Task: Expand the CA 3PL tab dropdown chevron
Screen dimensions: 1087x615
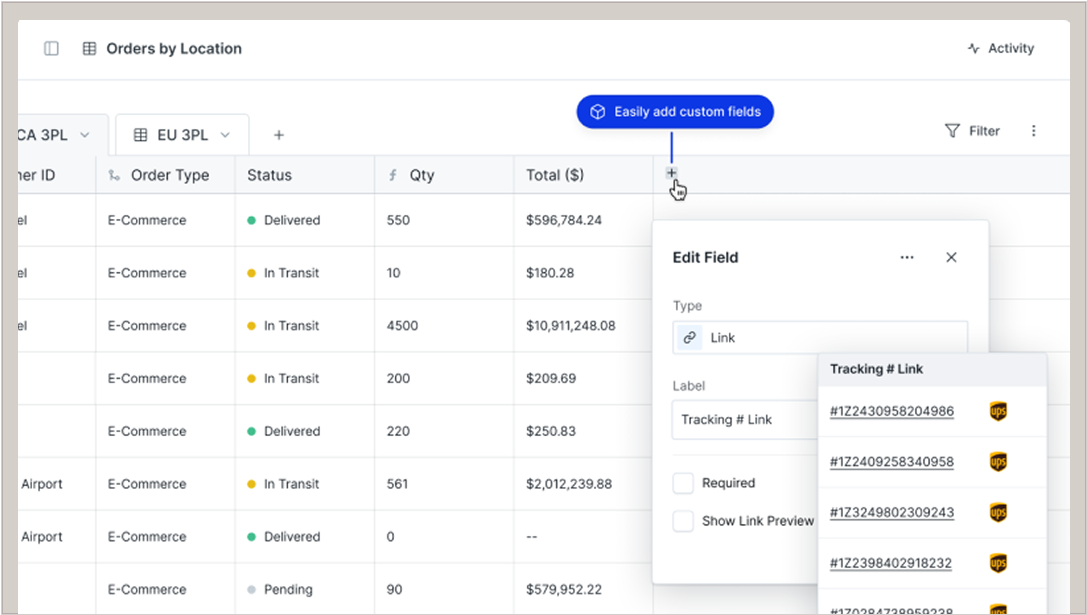Action: 85,135
